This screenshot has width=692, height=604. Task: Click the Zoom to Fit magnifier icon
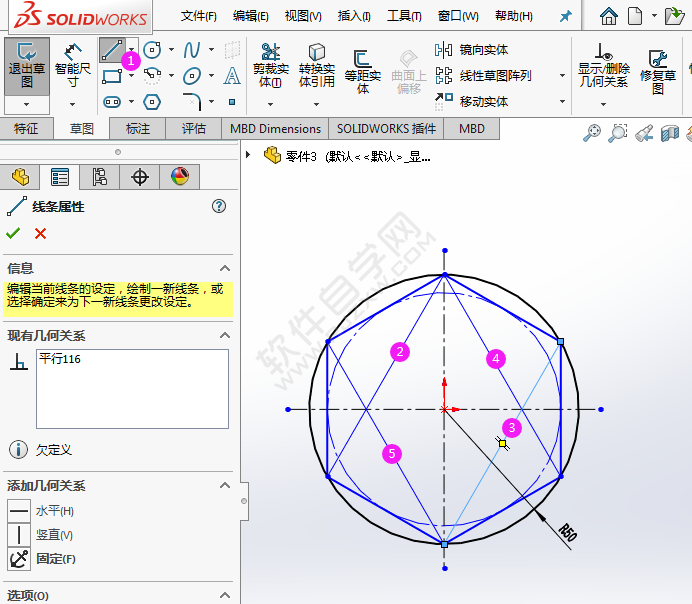pyautogui.click(x=592, y=133)
